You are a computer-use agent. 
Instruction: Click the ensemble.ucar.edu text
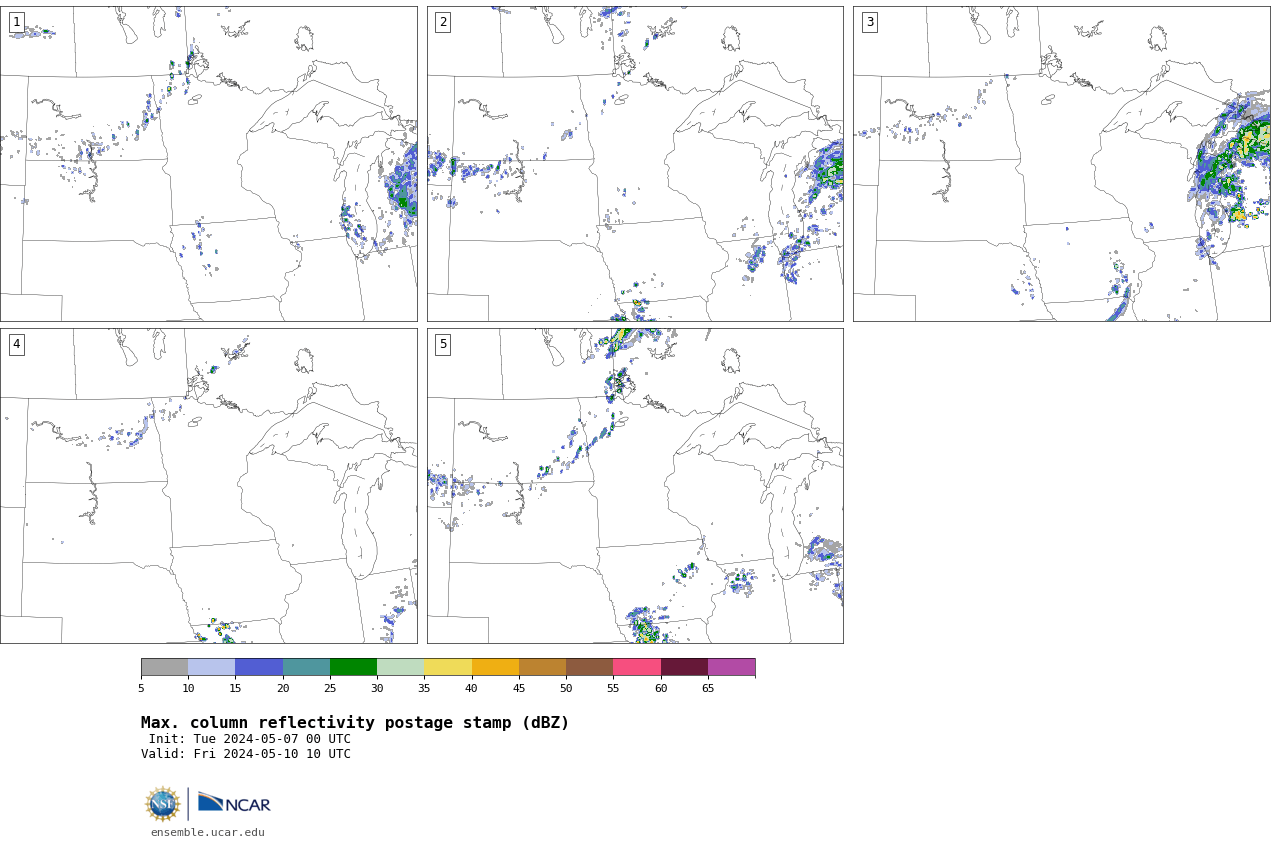click(208, 832)
